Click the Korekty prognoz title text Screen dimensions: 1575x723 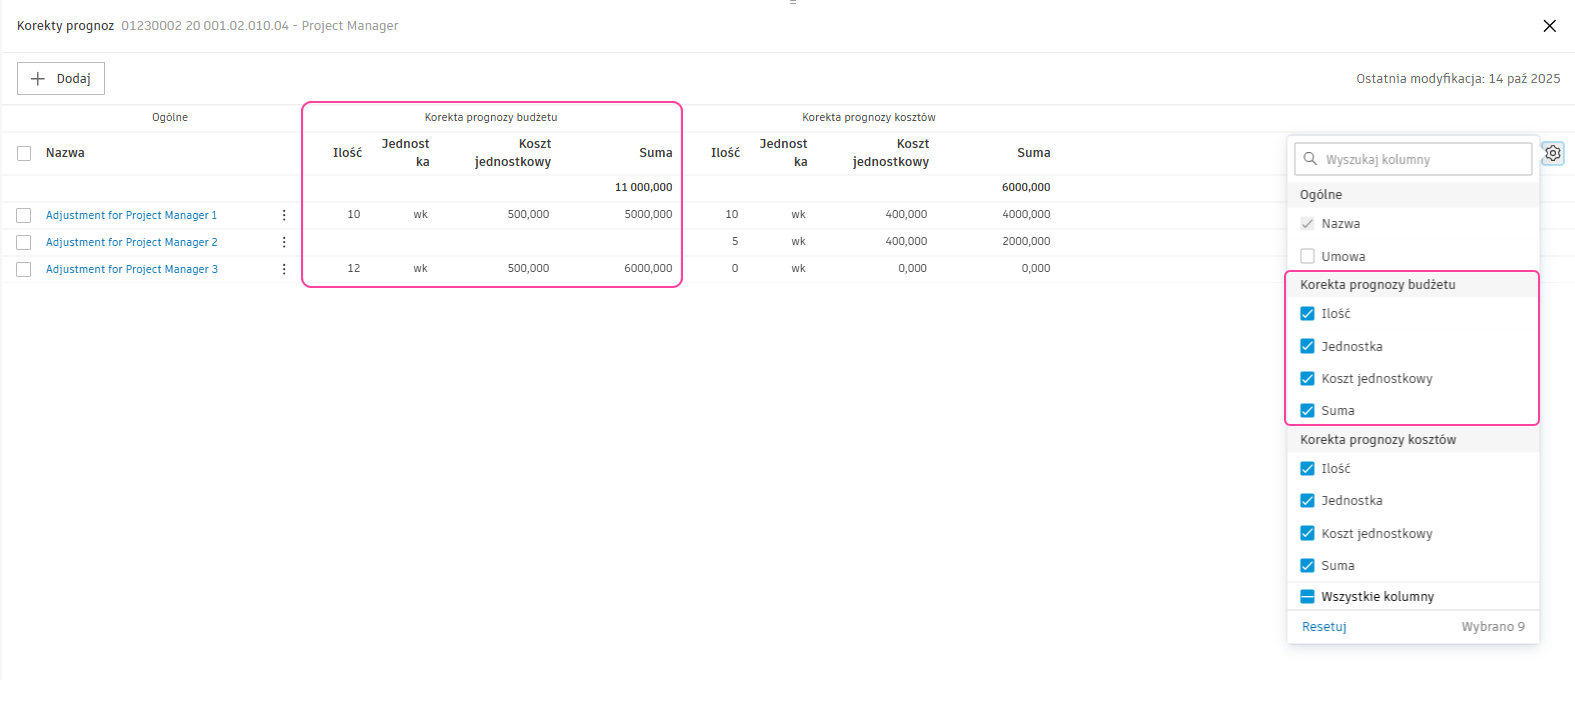[66, 26]
